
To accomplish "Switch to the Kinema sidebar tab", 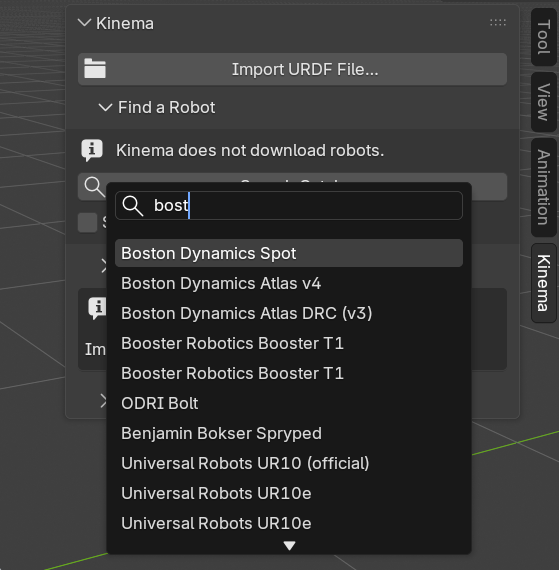I will (x=543, y=283).
